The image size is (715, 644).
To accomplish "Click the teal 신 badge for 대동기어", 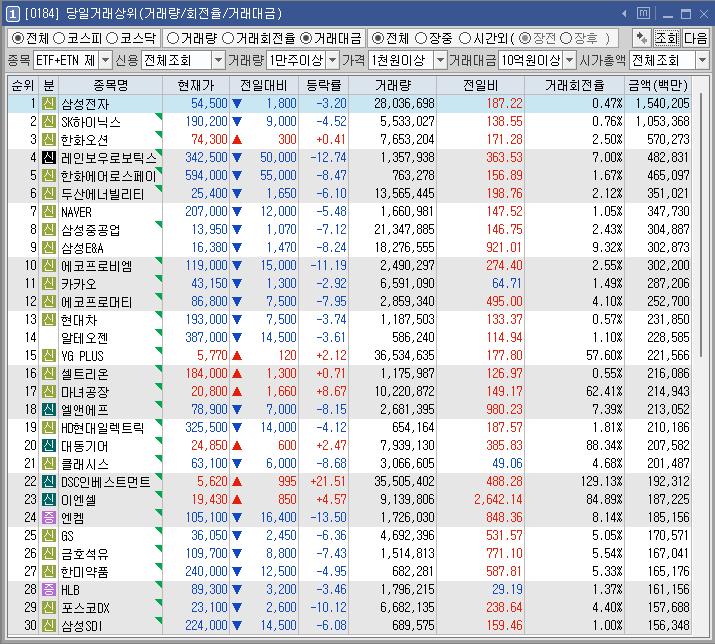I will click(x=49, y=445).
